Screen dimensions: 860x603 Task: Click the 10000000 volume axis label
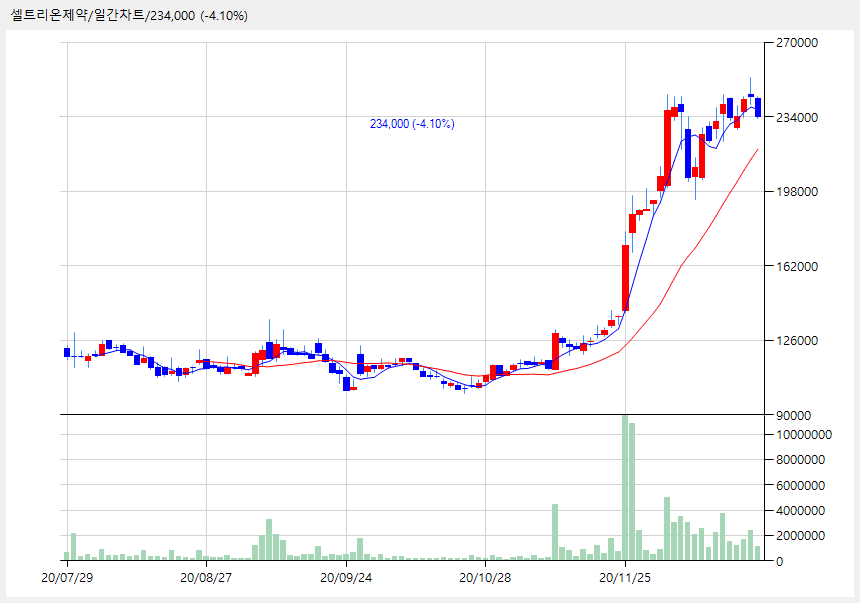click(804, 435)
